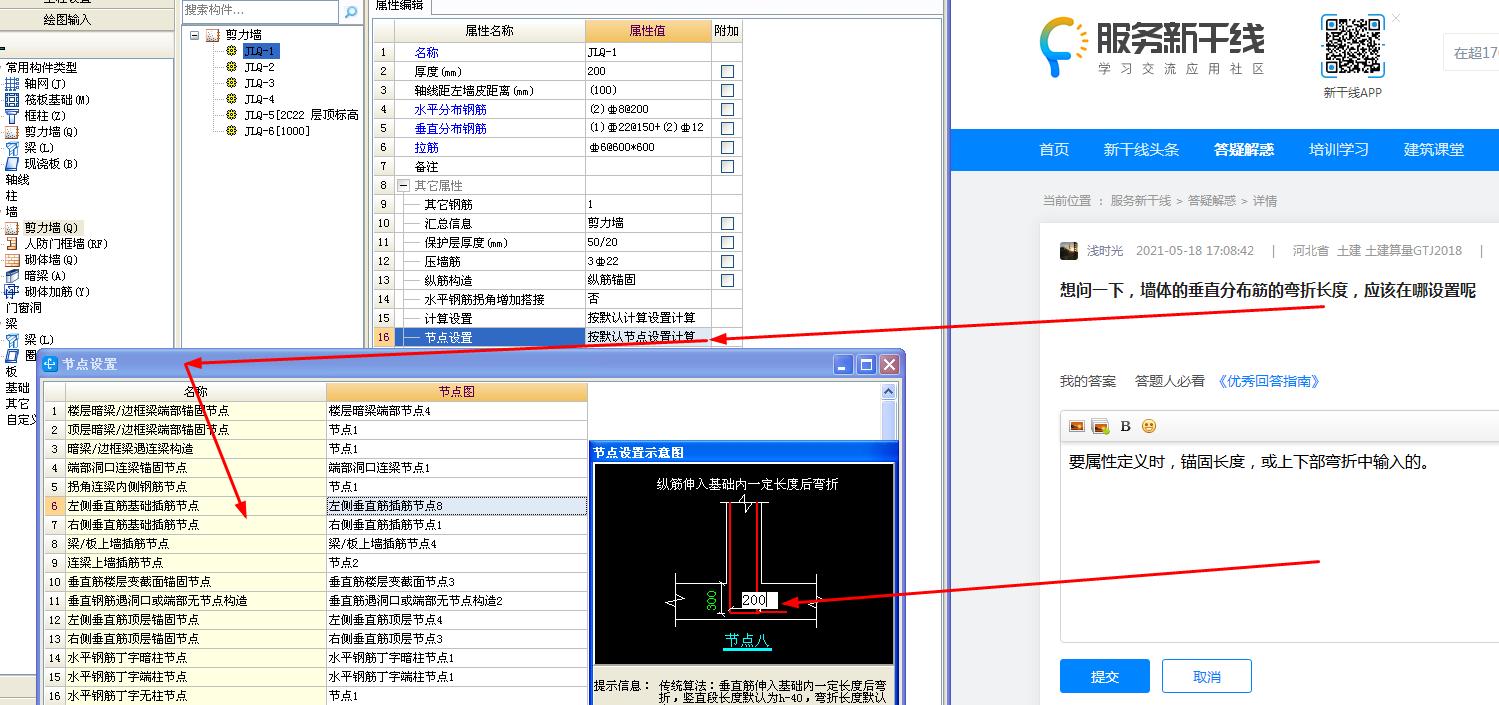
Task: Select 砌体墙(Q) component type
Action: tap(41, 260)
